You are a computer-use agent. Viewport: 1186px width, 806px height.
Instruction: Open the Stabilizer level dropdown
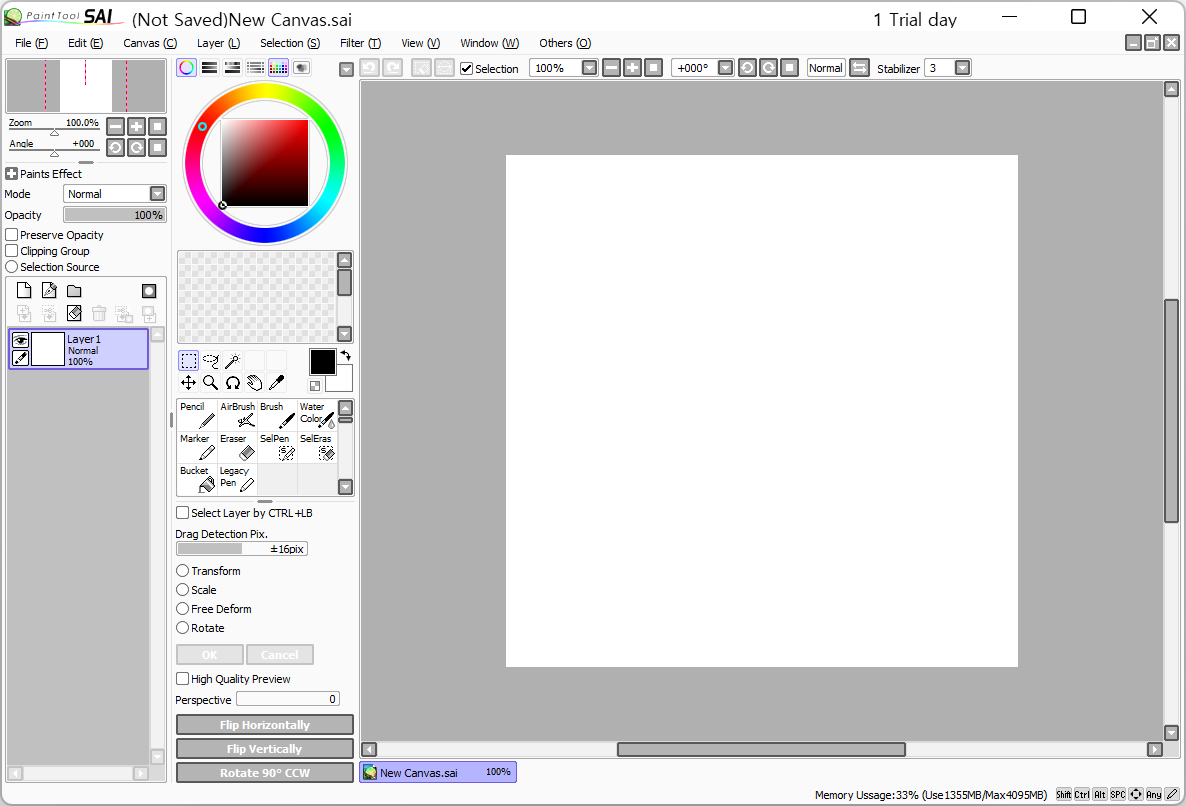(960, 68)
